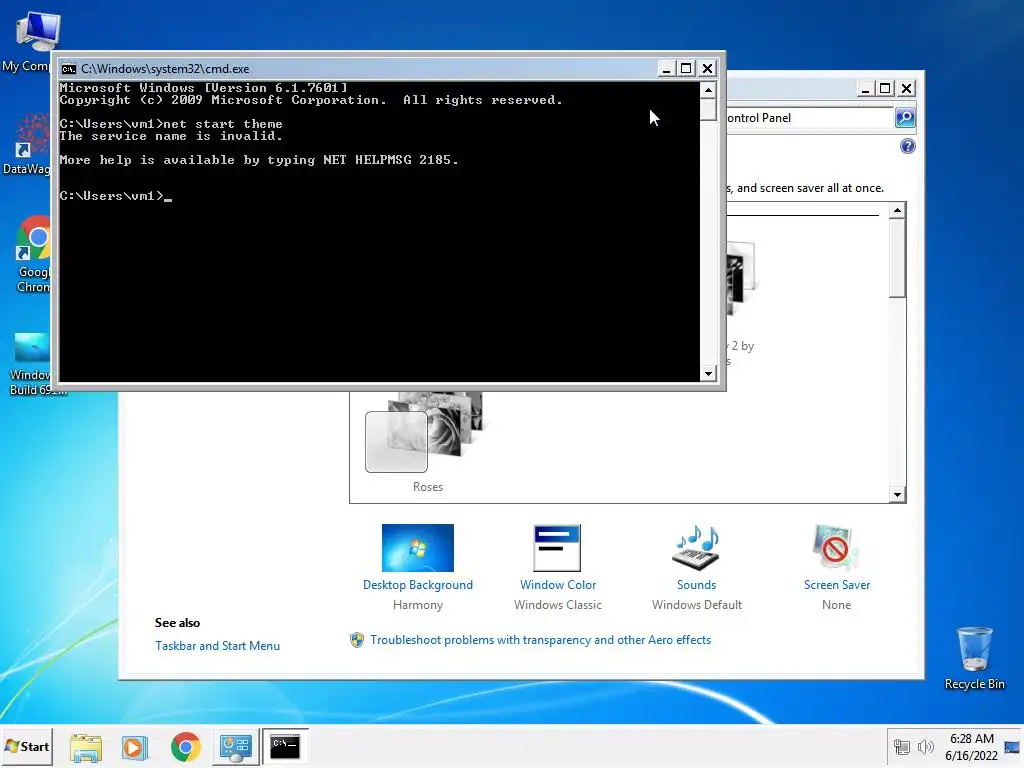Click the Sounds link
The height and width of the screenshot is (768, 1024).
(696, 585)
